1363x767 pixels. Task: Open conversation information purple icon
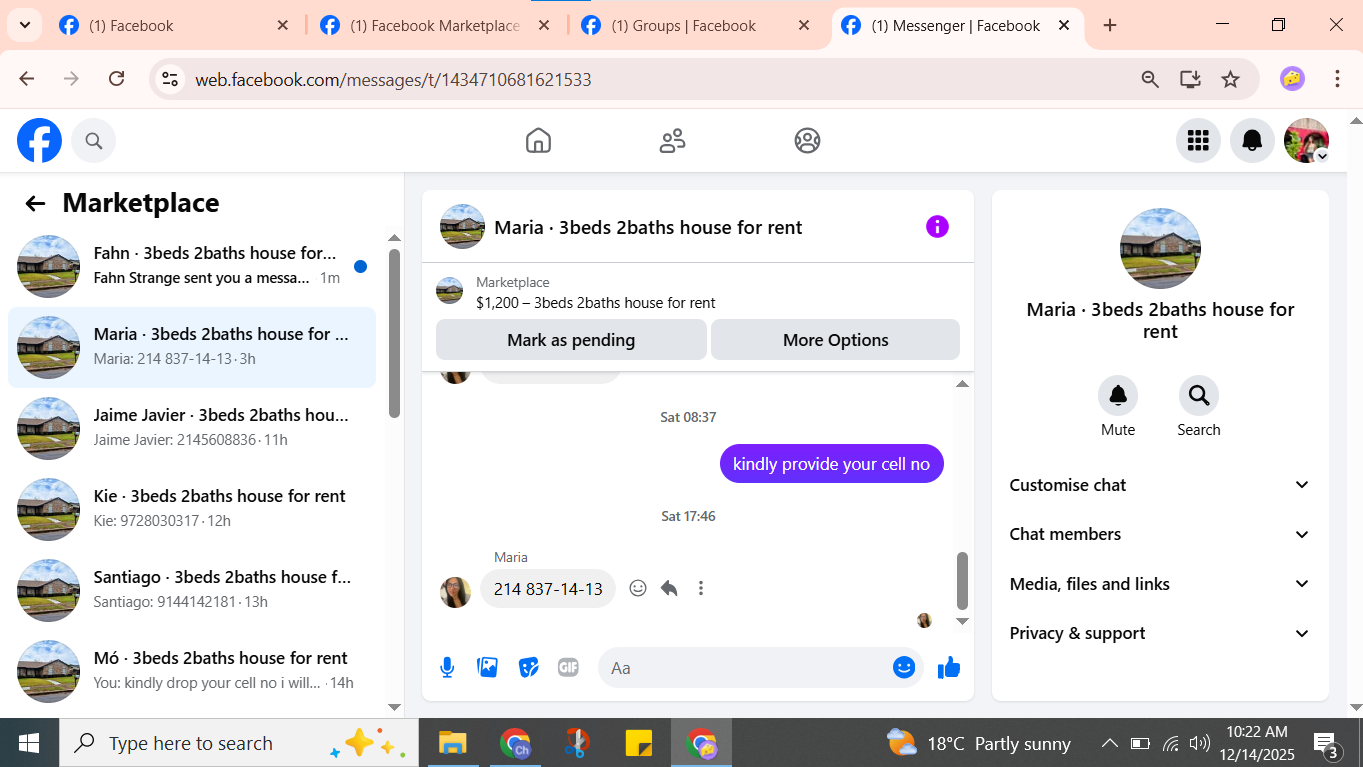pos(937,227)
